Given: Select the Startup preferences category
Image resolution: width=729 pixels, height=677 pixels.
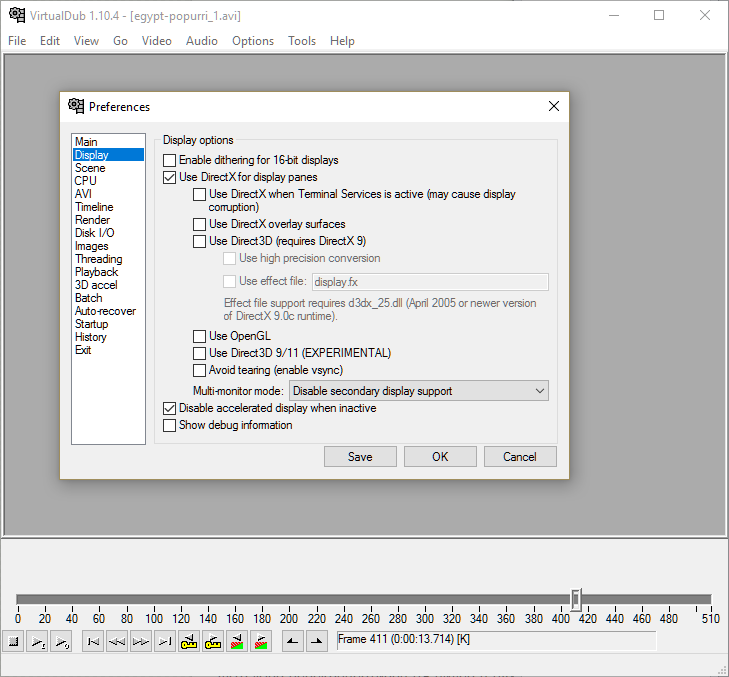Looking at the screenshot, I should [x=108, y=324].
